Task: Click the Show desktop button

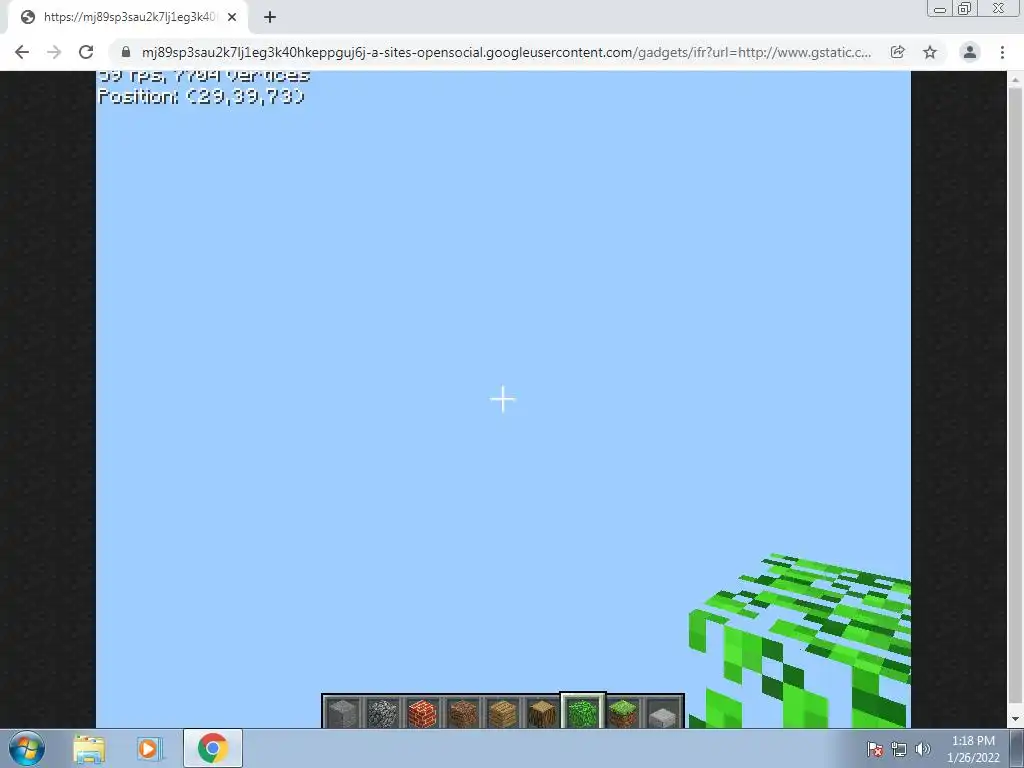Action: coord(1017,748)
